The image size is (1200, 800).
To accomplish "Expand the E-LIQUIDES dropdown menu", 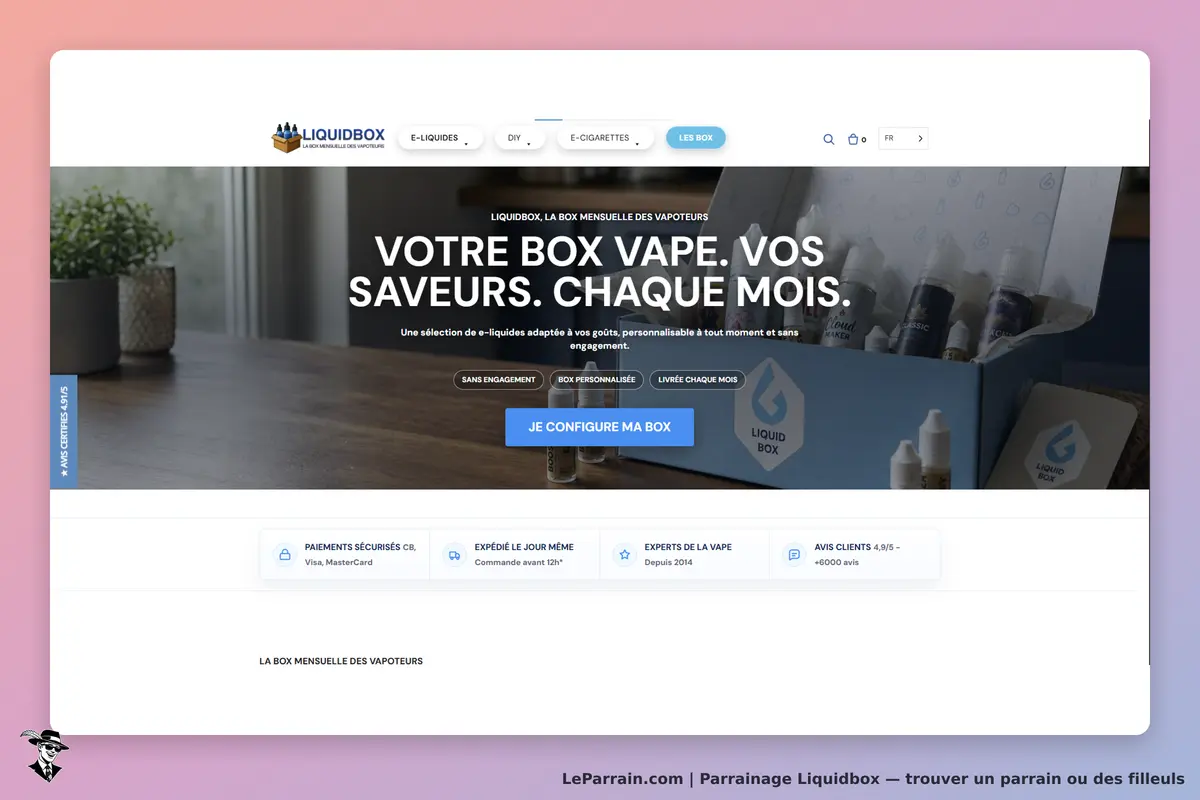I will 440,138.
